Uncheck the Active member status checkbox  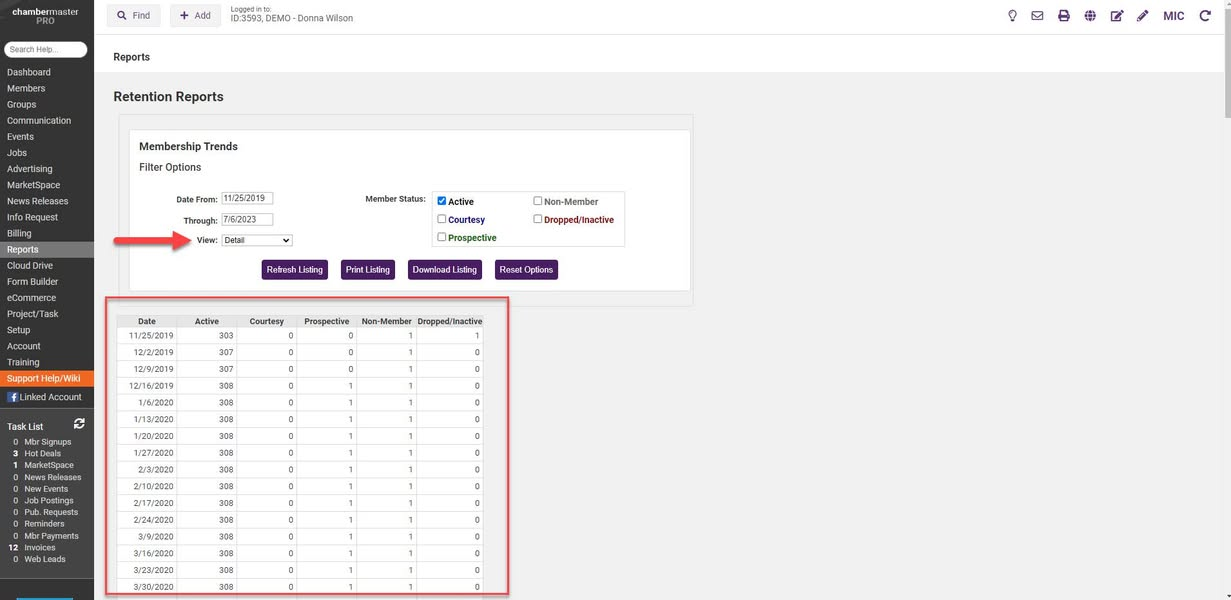442,201
